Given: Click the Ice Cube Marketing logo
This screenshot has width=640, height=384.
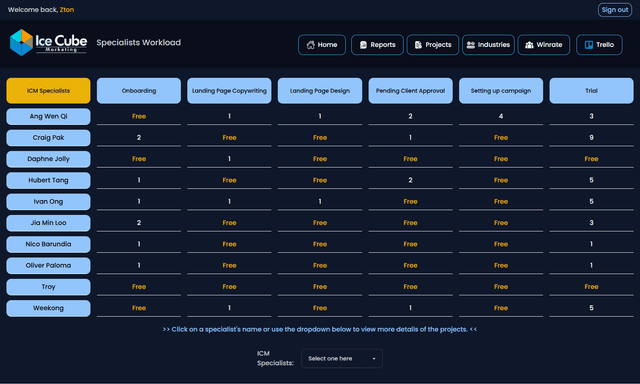Looking at the screenshot, I should [48, 42].
